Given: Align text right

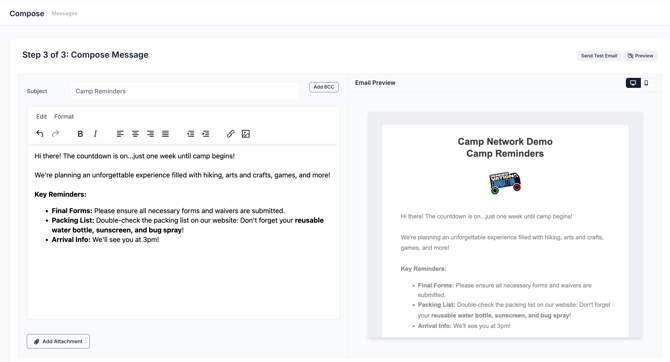Looking at the screenshot, I should 150,134.
